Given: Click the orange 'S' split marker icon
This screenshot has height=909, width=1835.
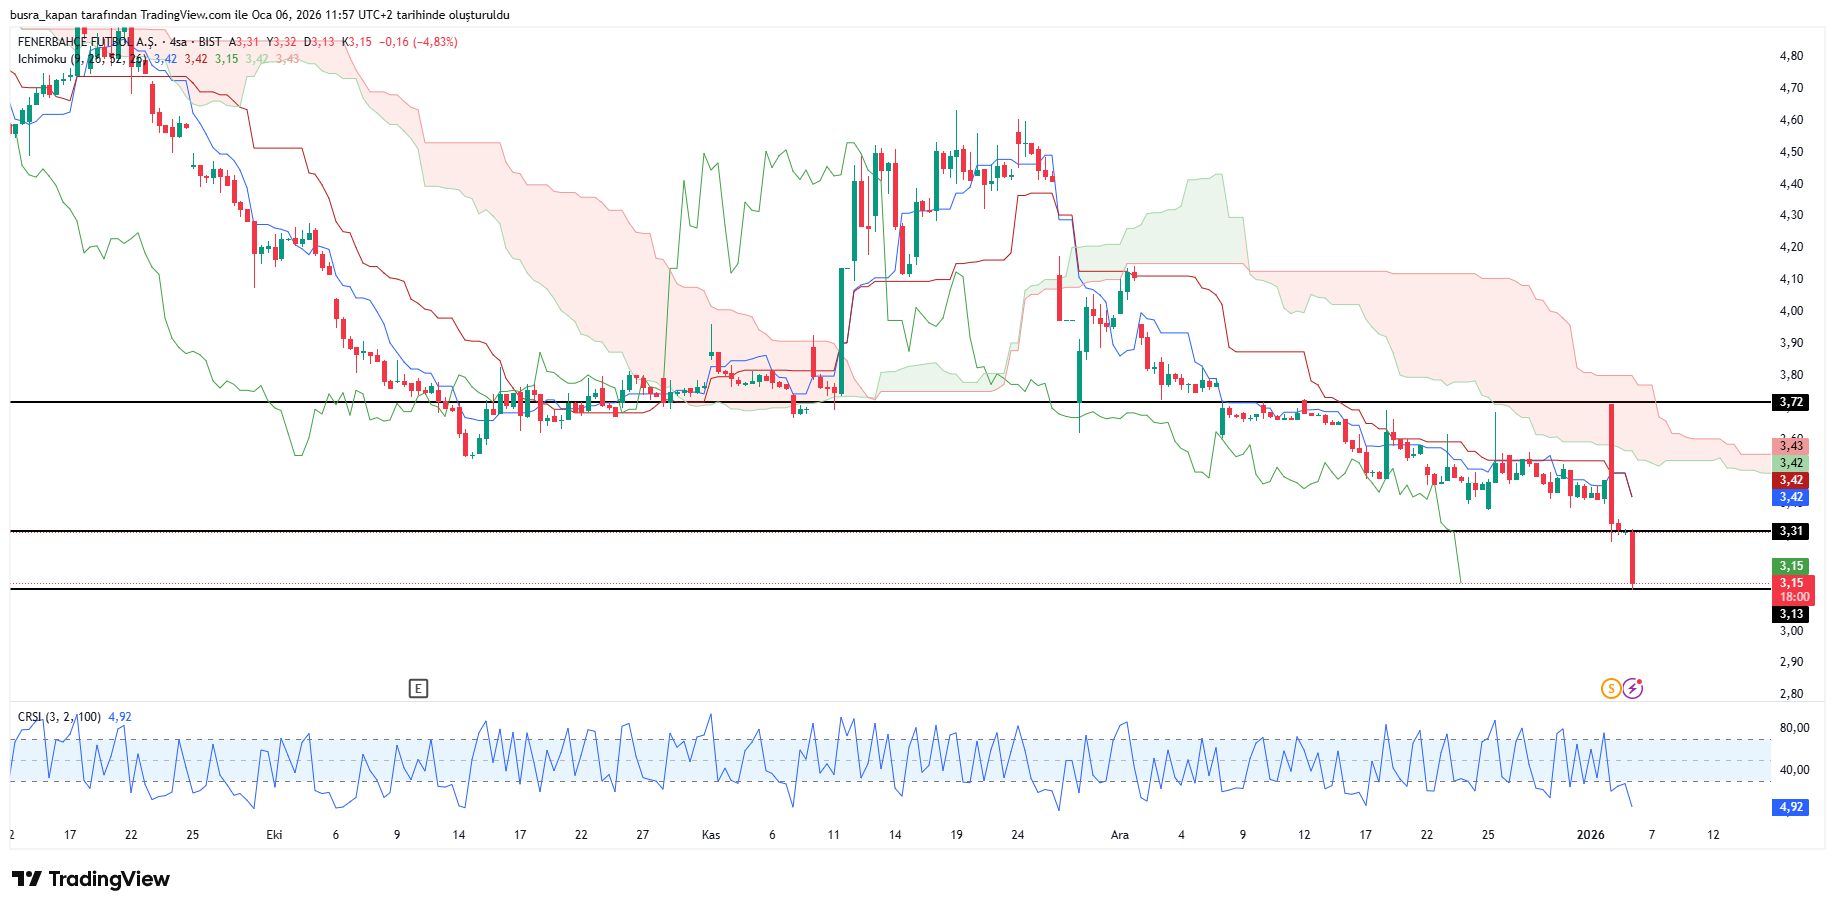Looking at the screenshot, I should 1610,688.
